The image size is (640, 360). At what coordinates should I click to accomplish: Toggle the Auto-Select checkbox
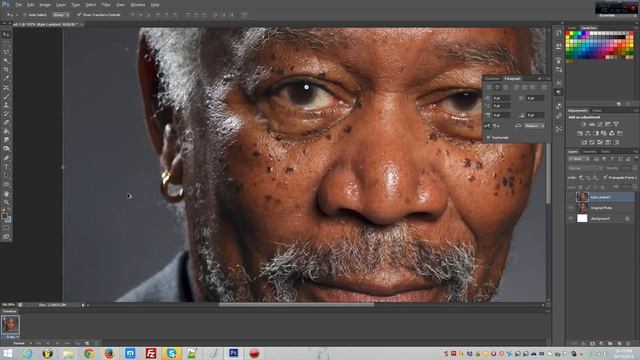[x=25, y=15]
